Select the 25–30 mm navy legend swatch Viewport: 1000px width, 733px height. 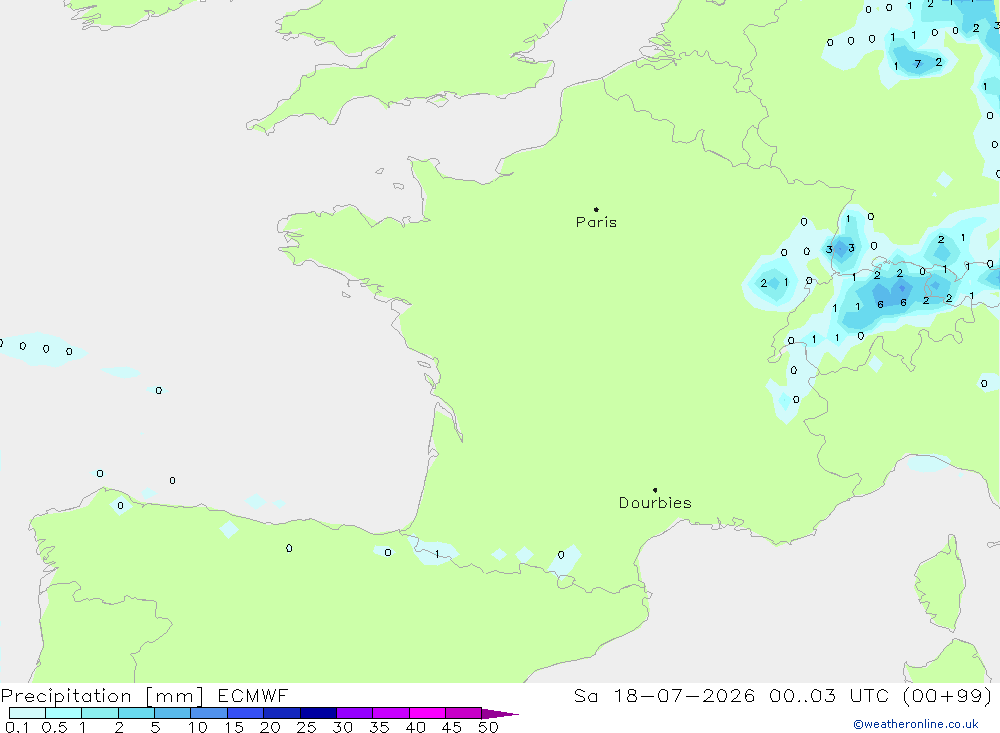[x=318, y=713]
